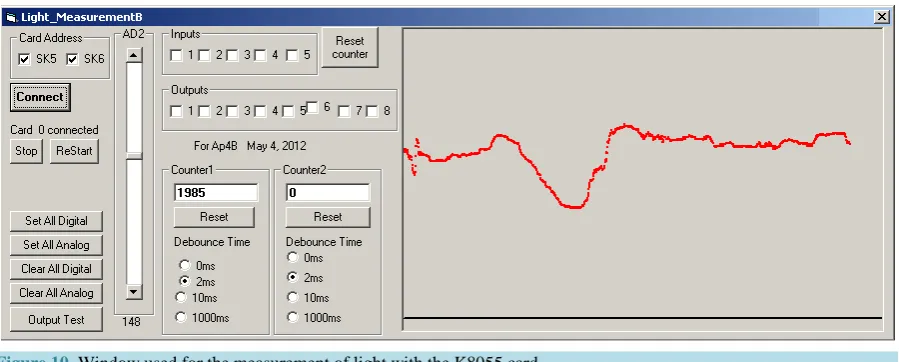
Task: Click Clear All Digital button
Action: click(x=56, y=269)
